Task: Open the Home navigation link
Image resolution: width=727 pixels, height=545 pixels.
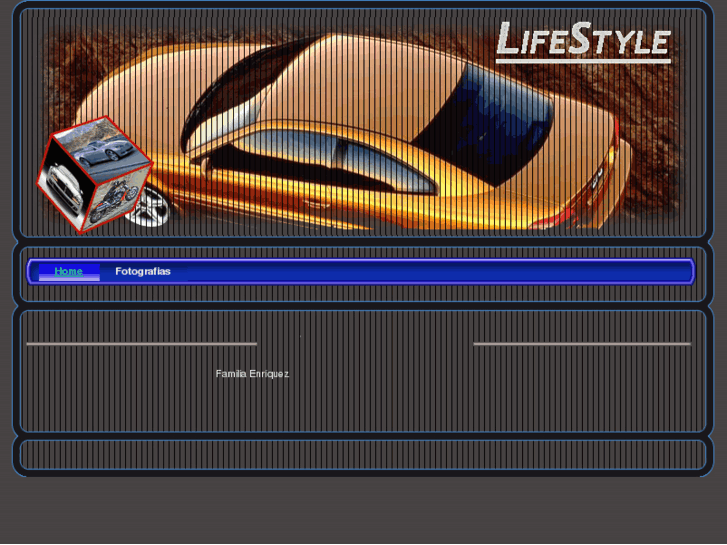Action: pos(69,271)
